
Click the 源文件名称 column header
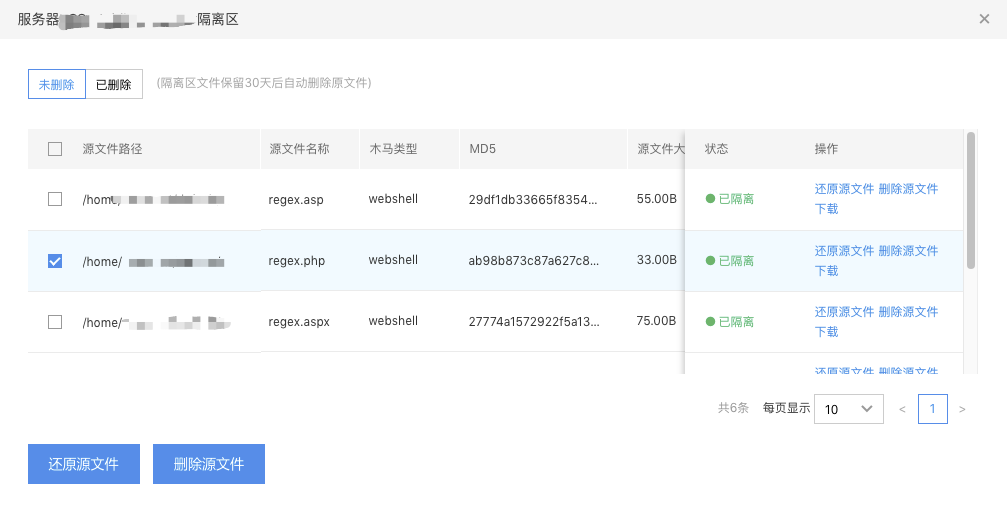point(299,149)
